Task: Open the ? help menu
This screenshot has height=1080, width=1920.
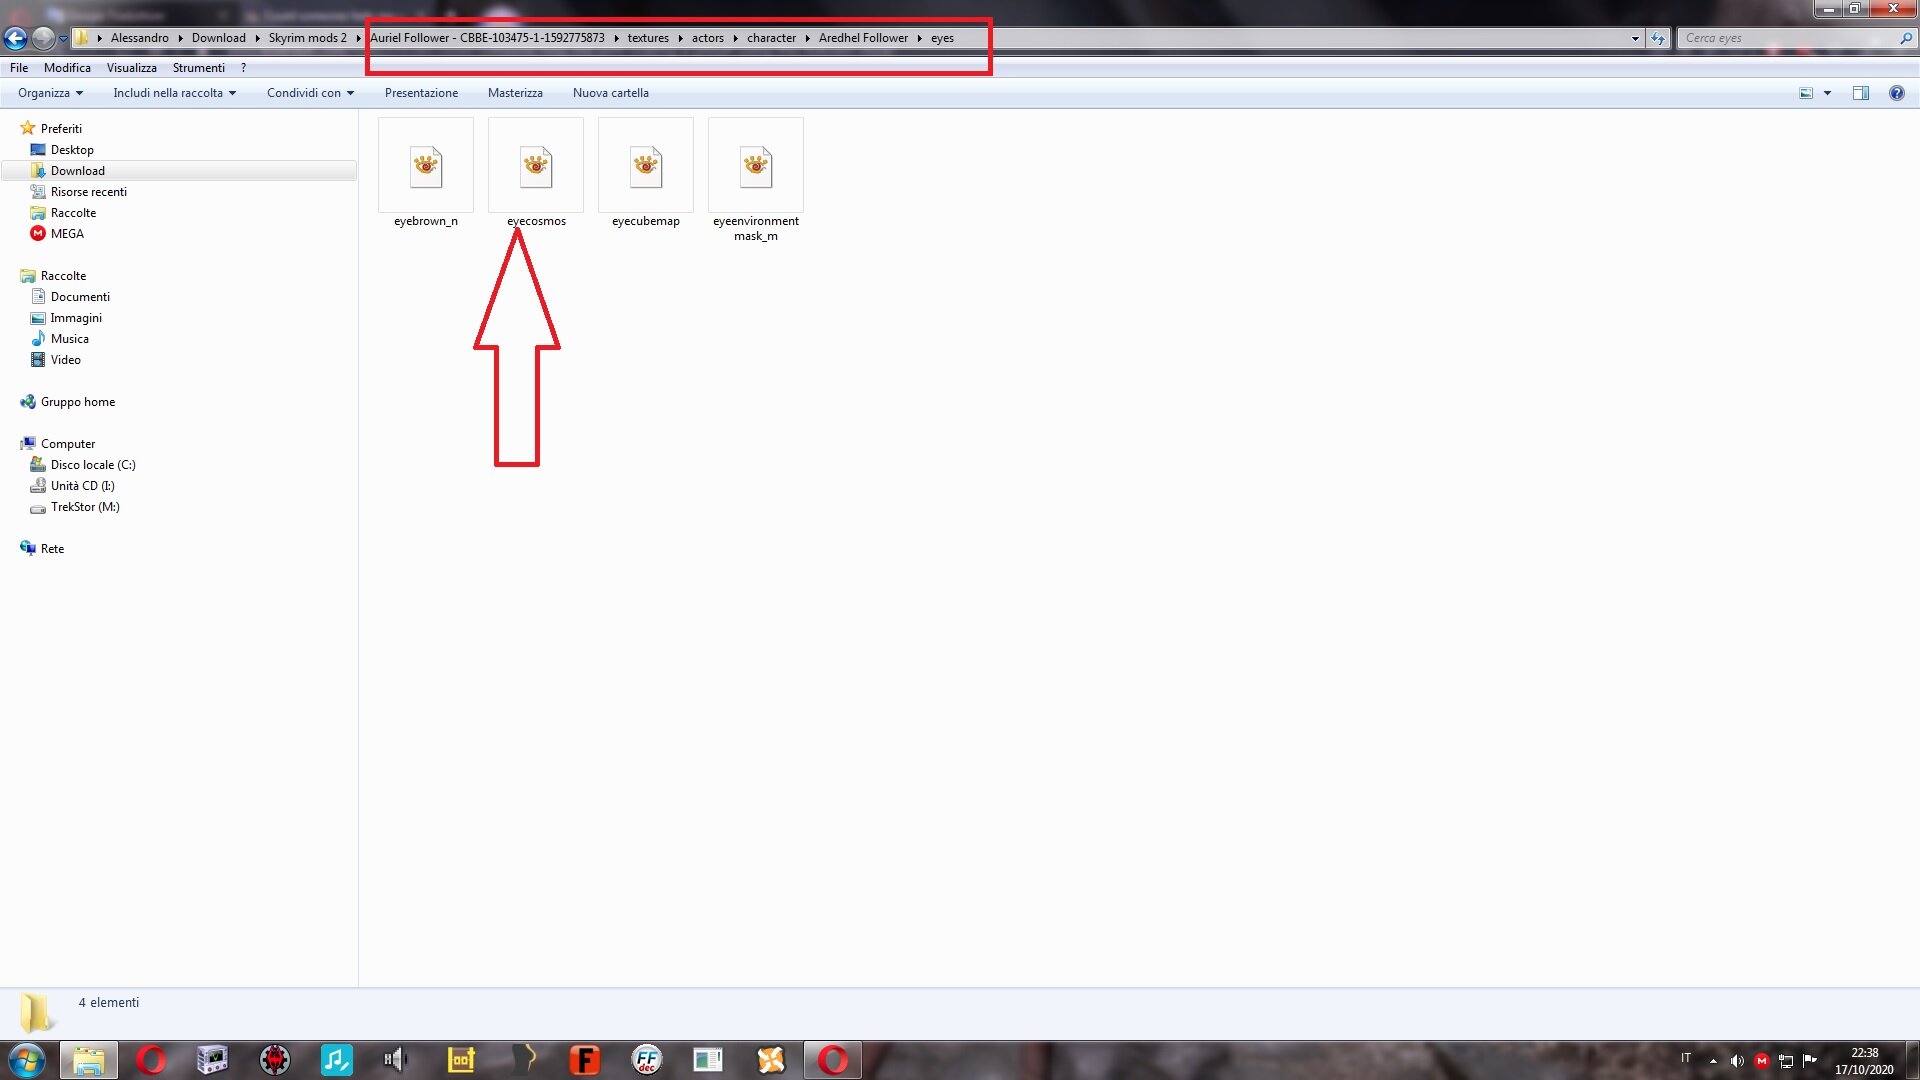Action: point(243,68)
